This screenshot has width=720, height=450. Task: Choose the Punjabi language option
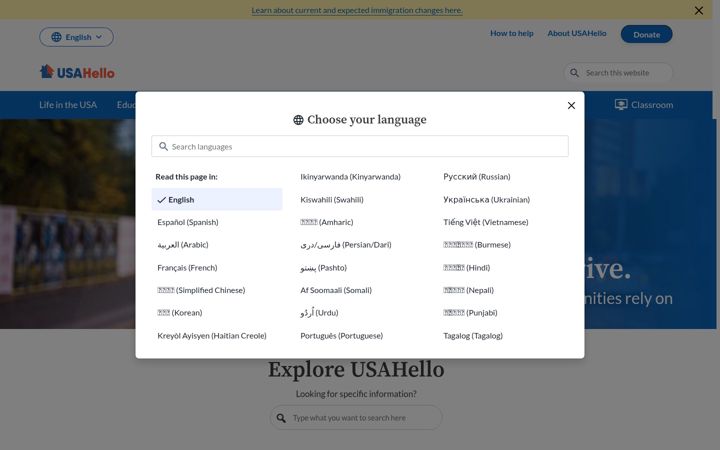470,313
